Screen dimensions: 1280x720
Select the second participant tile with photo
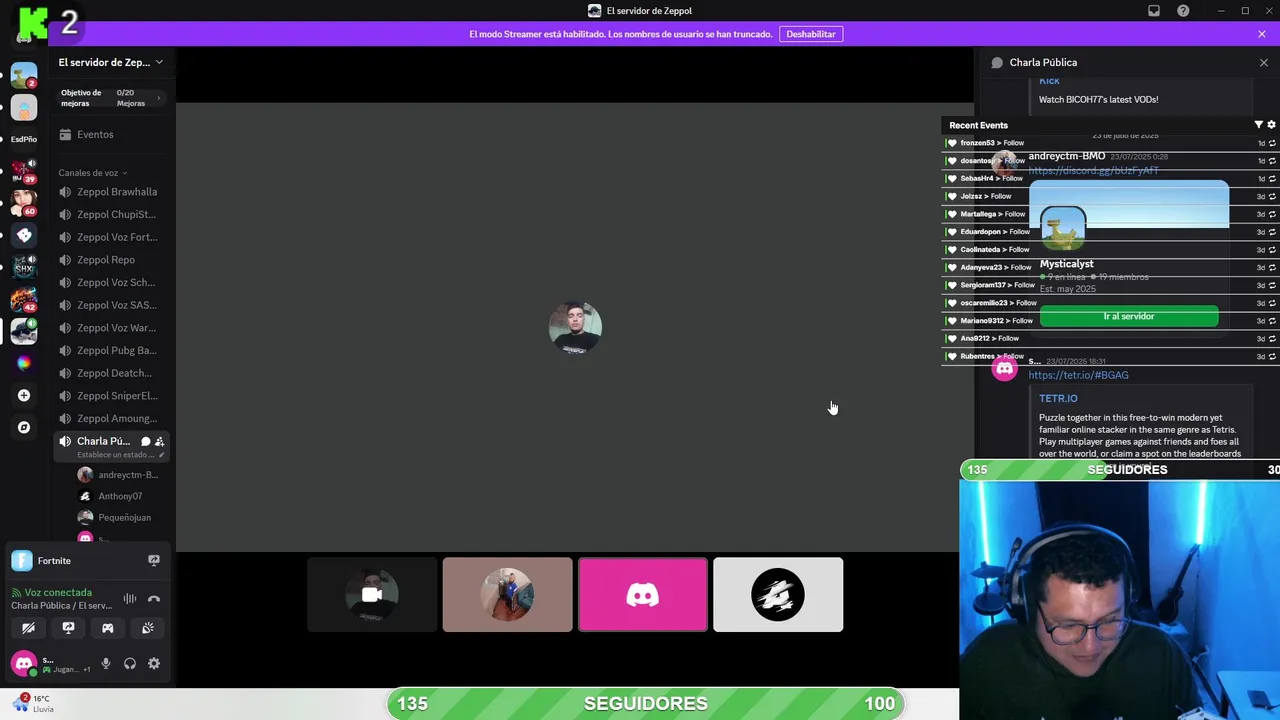pyautogui.click(x=508, y=595)
